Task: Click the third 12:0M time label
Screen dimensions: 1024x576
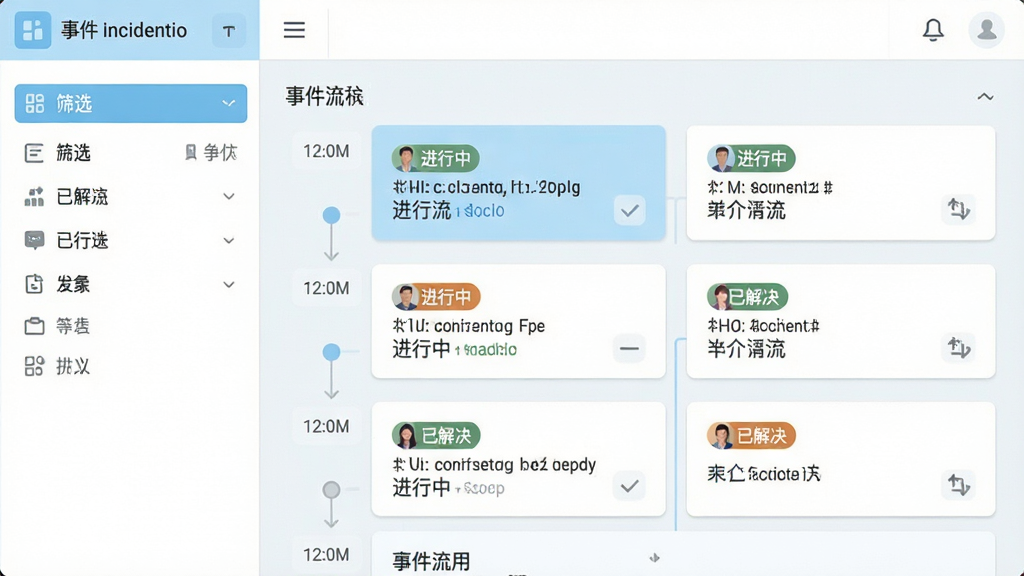Action: click(x=327, y=426)
